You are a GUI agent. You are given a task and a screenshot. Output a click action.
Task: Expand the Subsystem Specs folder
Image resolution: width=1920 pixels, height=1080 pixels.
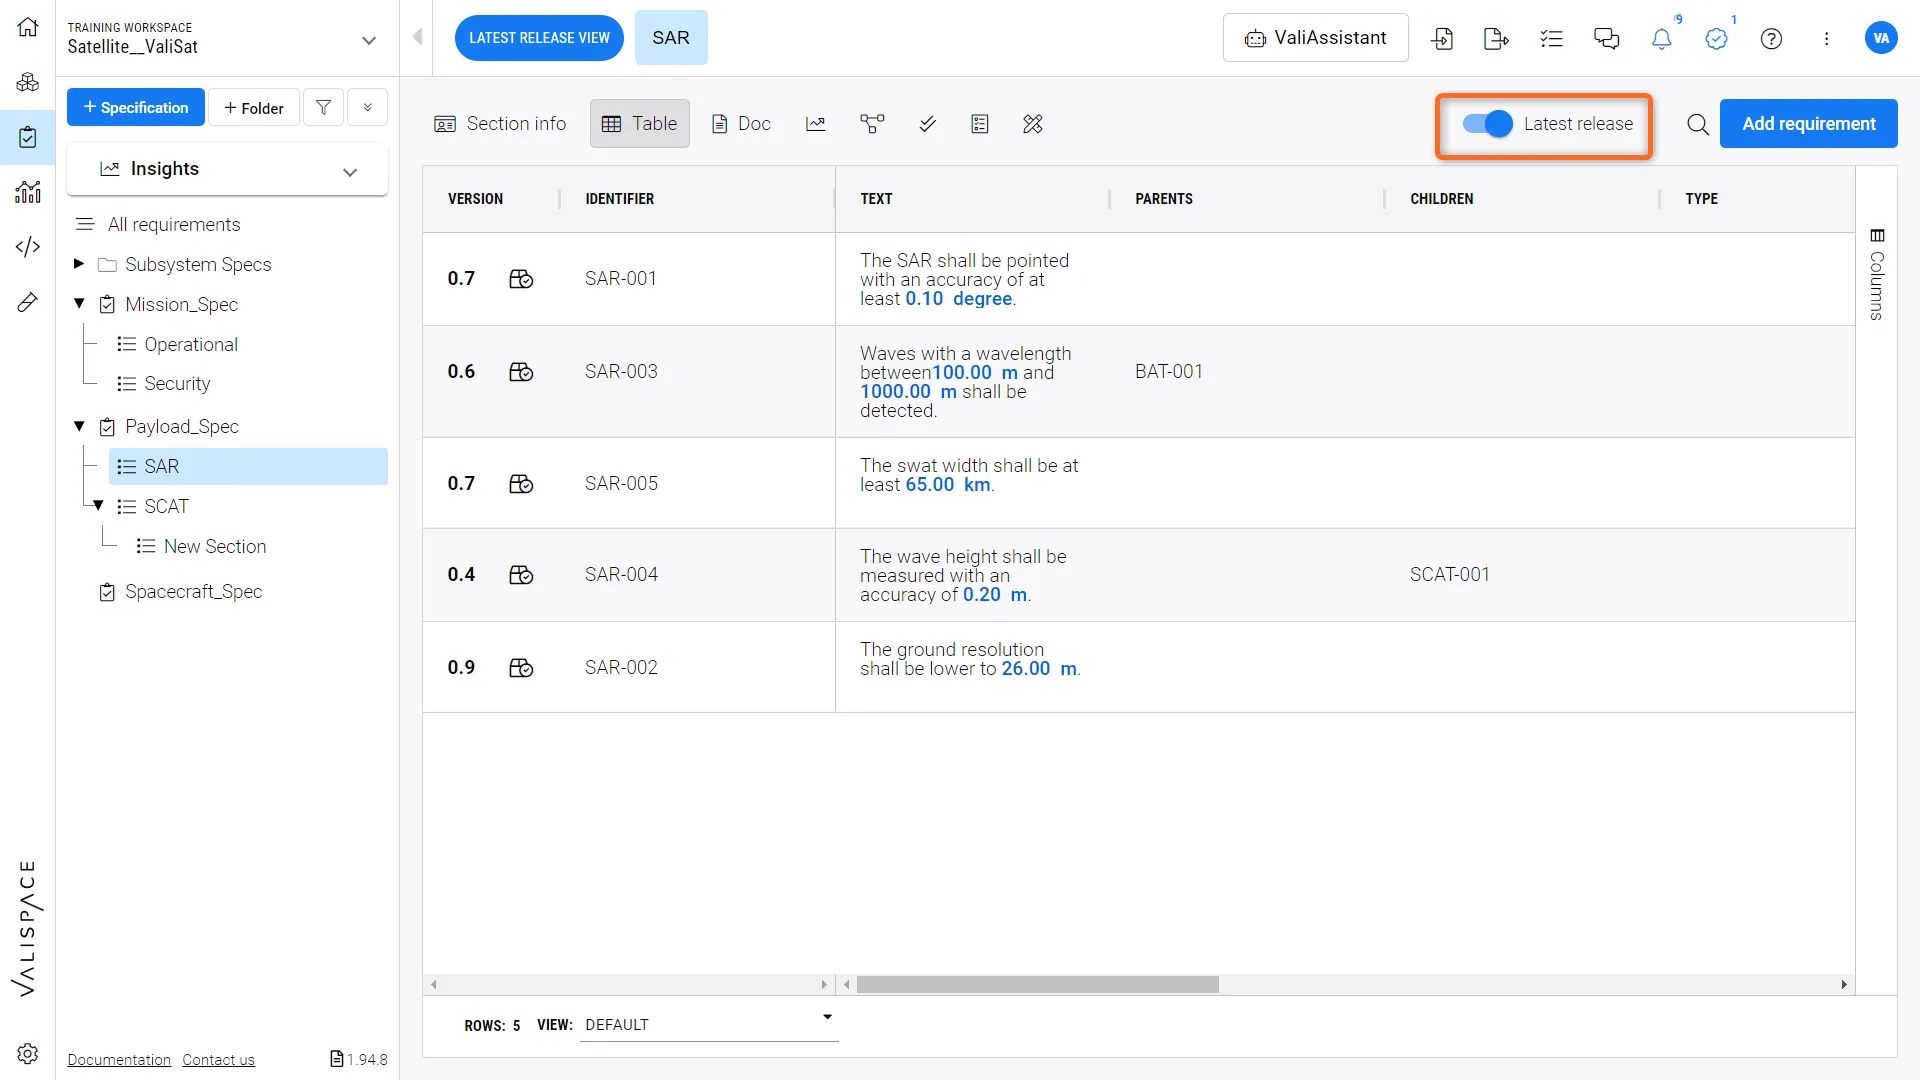point(79,264)
